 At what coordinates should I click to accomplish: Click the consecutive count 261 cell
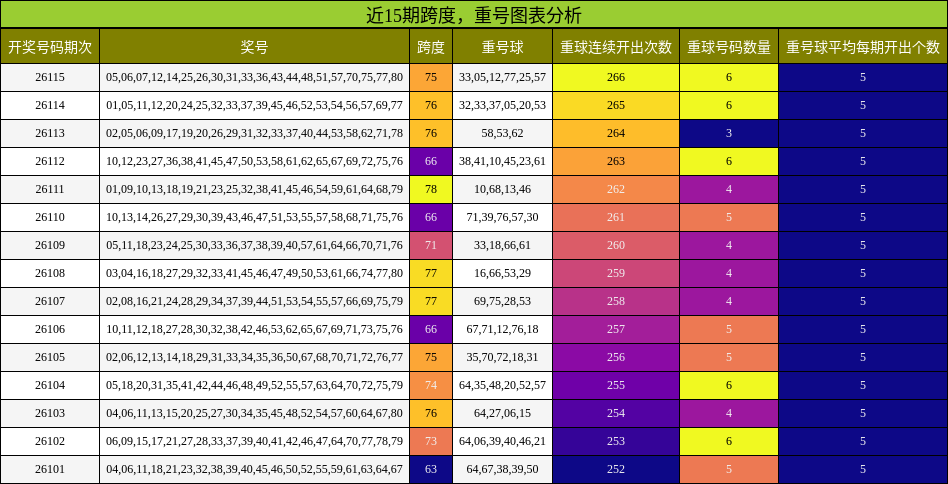pyautogui.click(x=616, y=217)
